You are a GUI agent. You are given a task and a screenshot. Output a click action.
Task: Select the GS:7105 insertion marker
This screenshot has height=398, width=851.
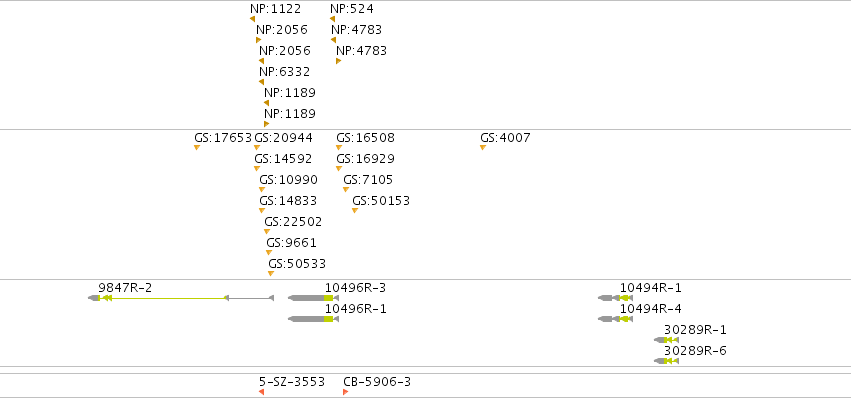point(346,189)
